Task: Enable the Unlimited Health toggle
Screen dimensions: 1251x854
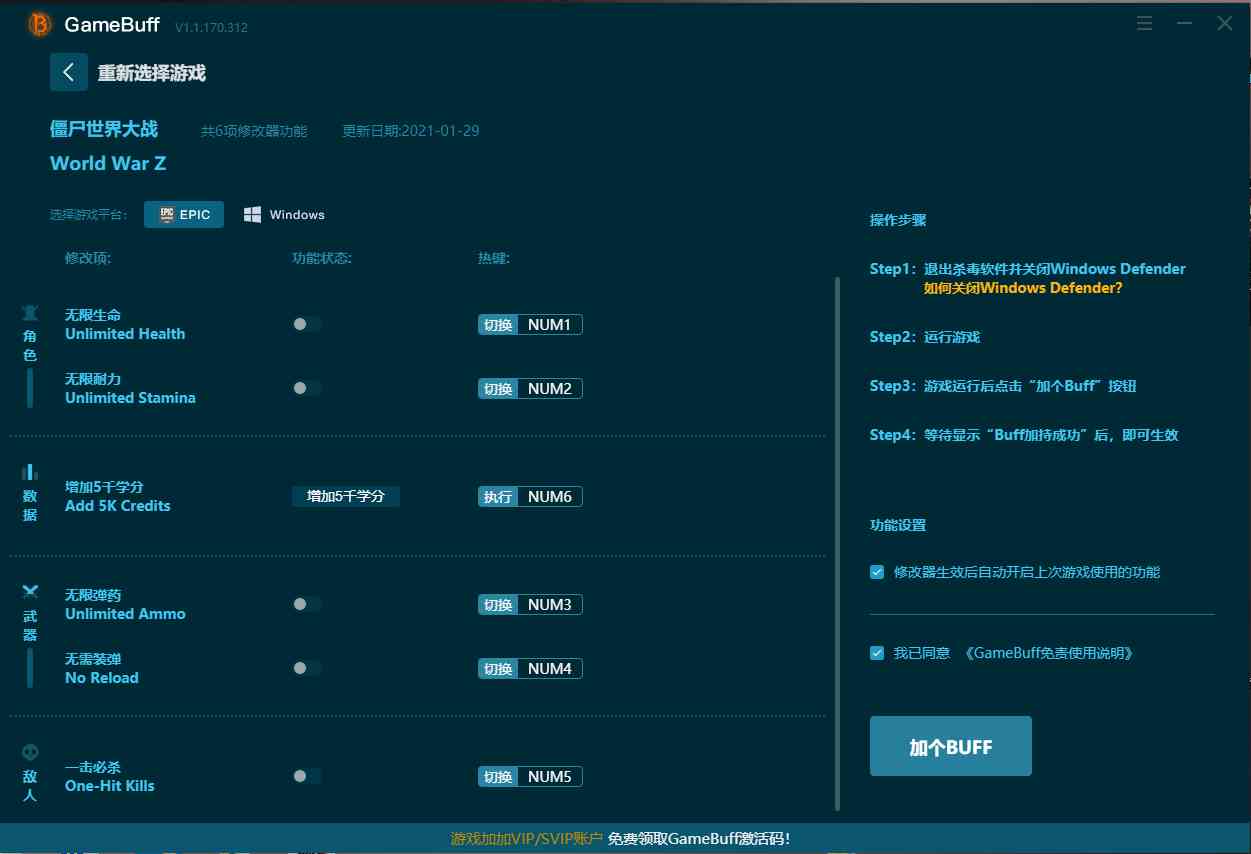Action: tap(306, 324)
